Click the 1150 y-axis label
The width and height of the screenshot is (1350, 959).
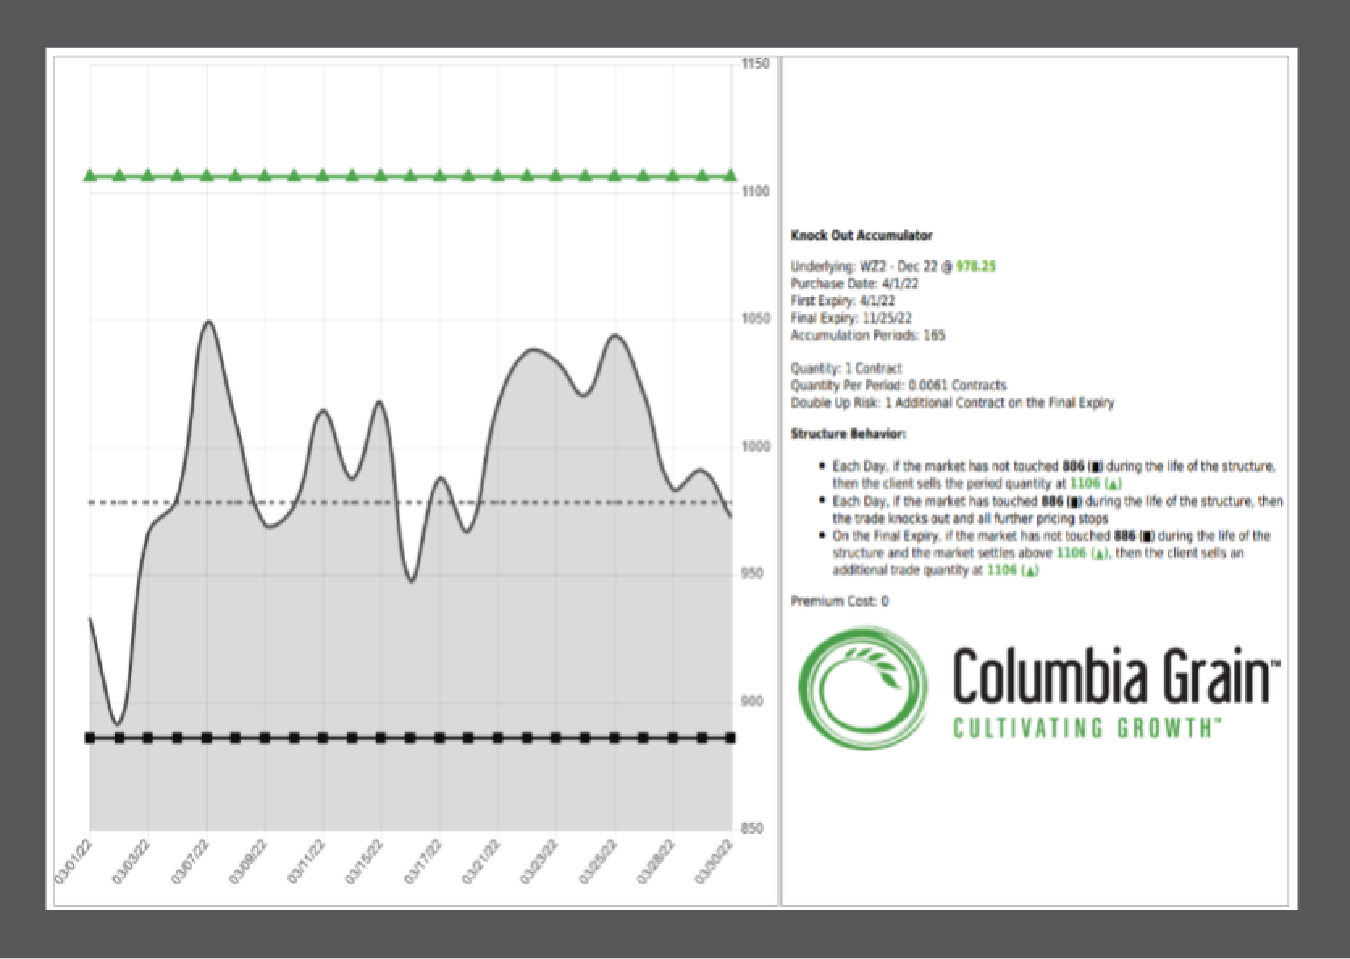[755, 64]
